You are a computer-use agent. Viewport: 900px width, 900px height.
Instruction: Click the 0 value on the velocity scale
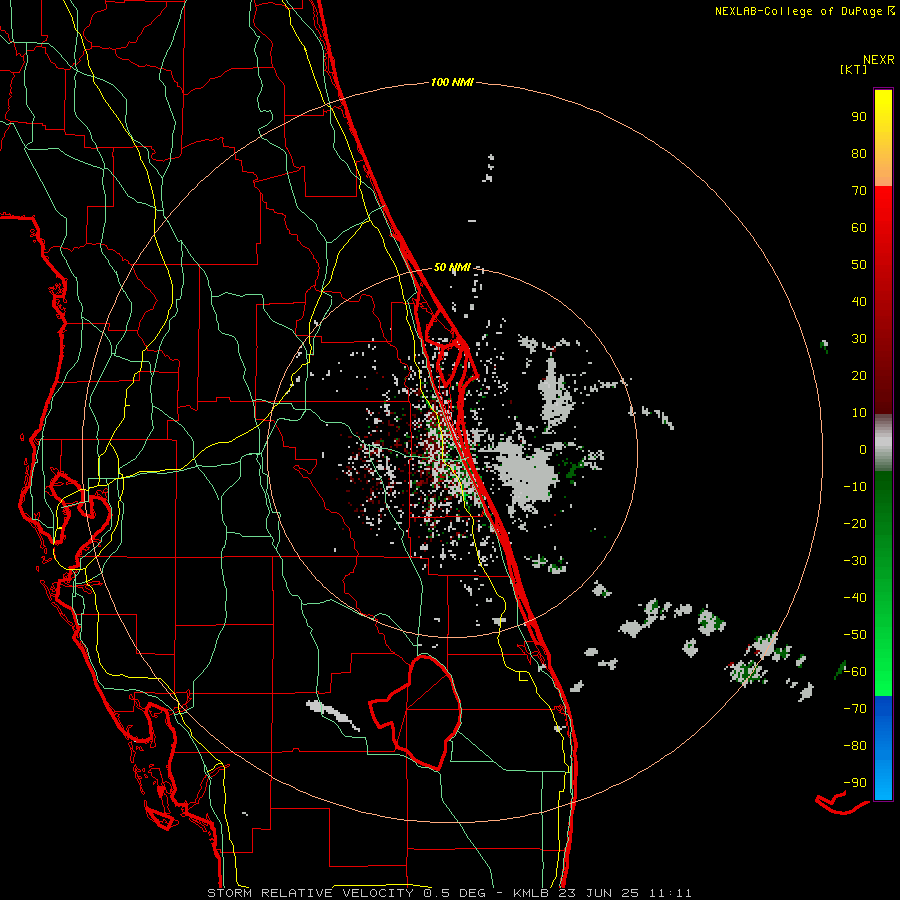click(863, 449)
